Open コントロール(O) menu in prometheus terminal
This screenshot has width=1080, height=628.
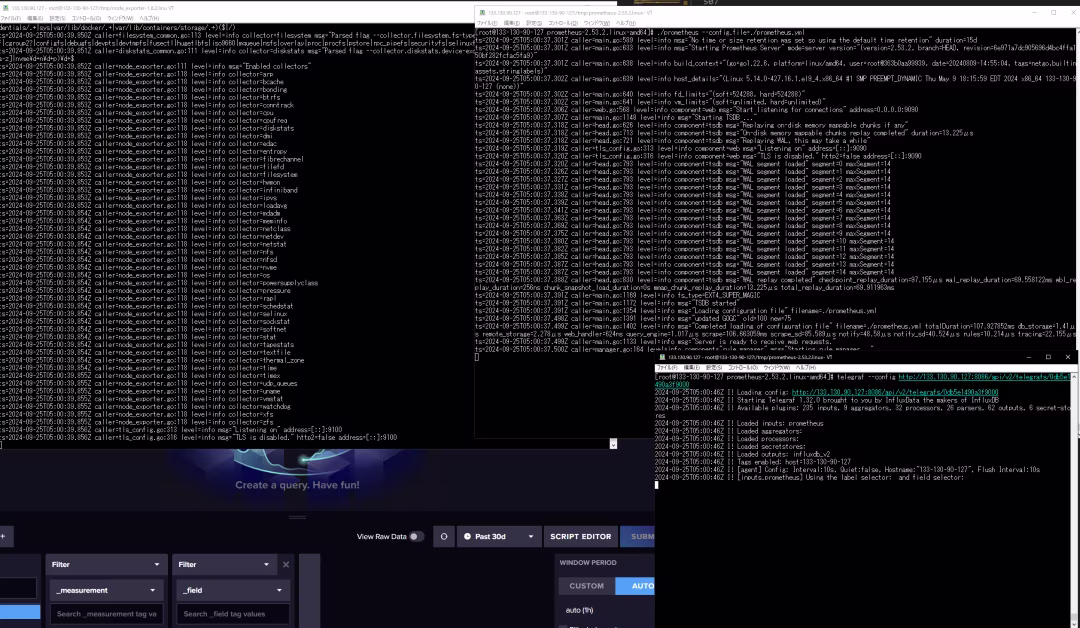[563, 23]
